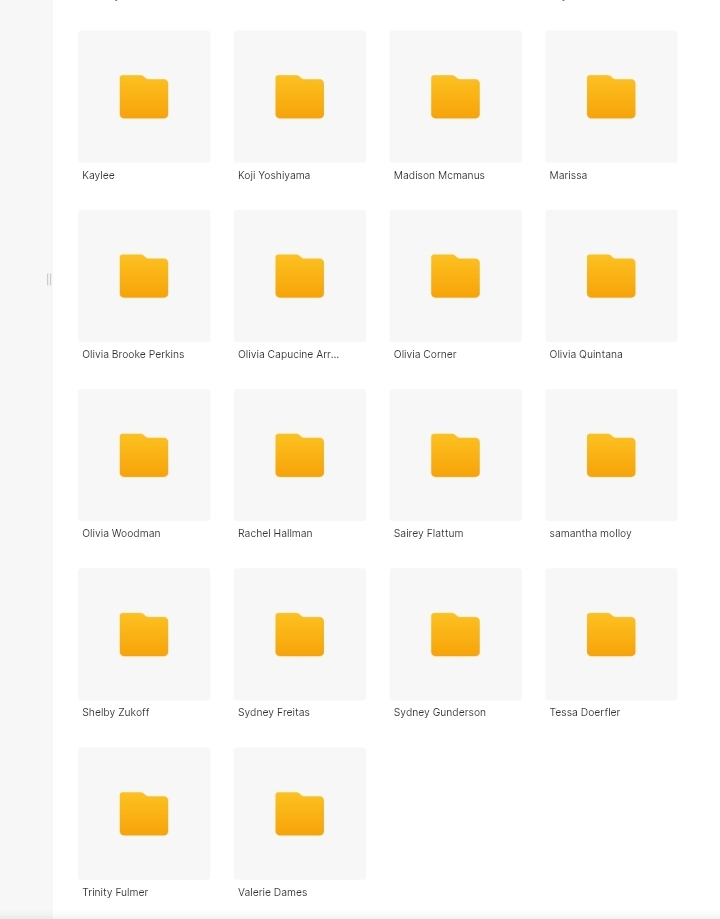Screen dimensions: 720x919
Task: Click the Madison Mcmanus folder icon
Action: [x=455, y=97]
